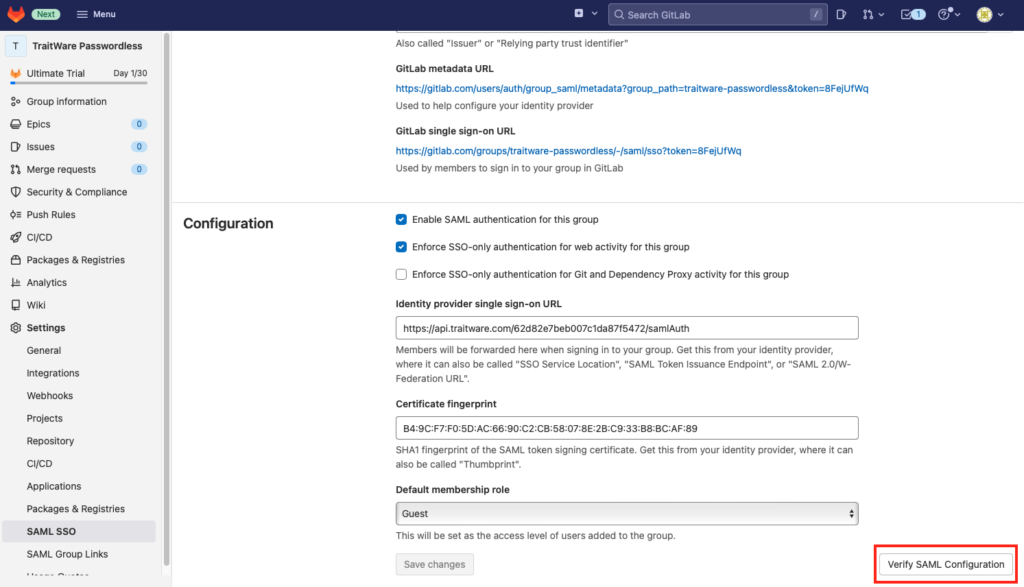Expand merge requests chevron in top bar
The image size is (1024, 587).
pos(881,14)
